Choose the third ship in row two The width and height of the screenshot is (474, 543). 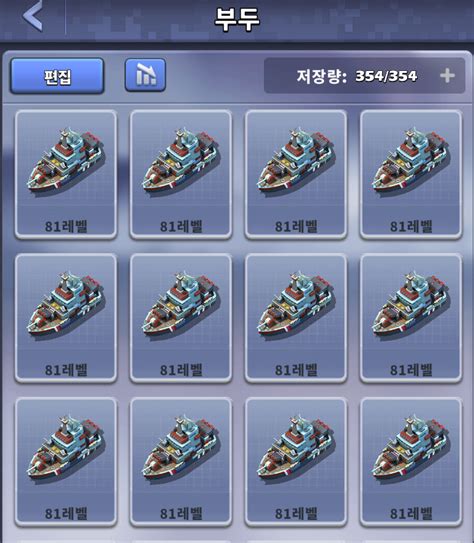(x=296, y=318)
